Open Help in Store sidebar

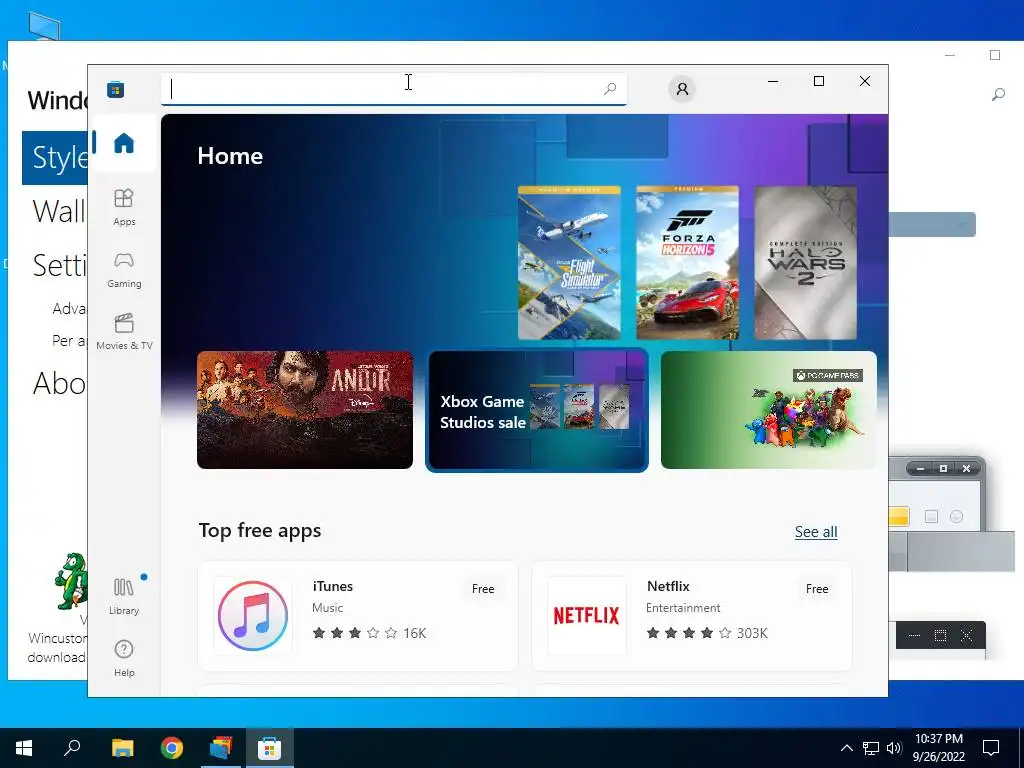tap(123, 658)
